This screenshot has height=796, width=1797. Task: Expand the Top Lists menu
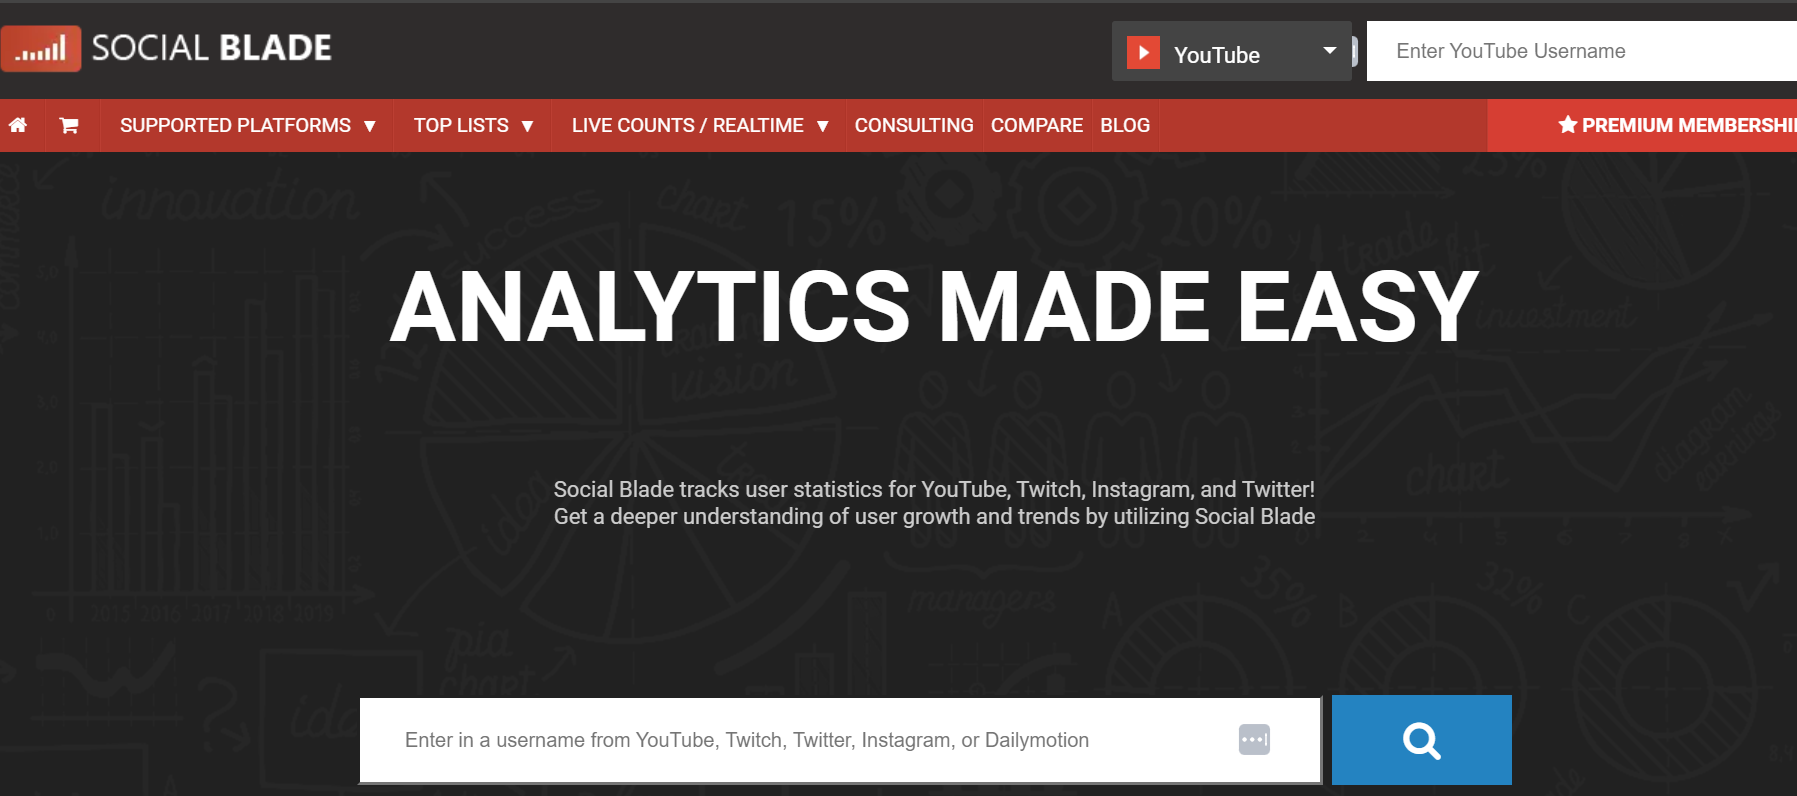pos(473,125)
